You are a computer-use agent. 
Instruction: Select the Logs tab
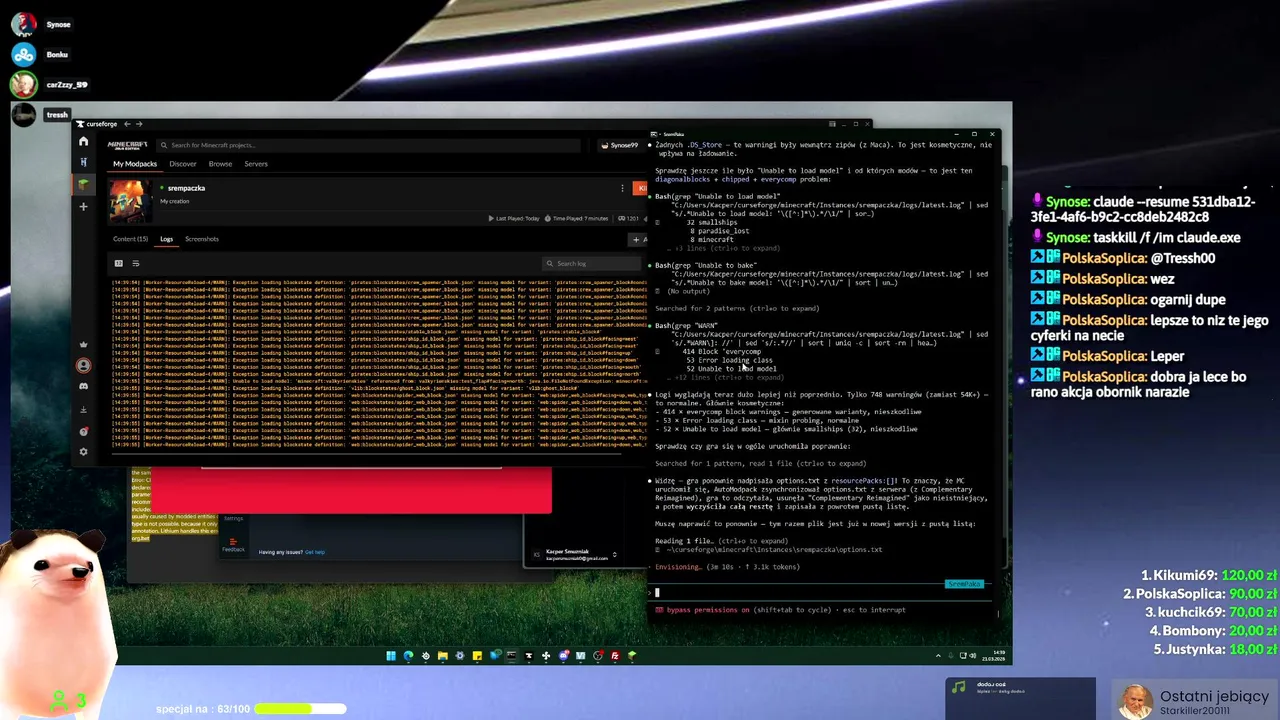pyautogui.click(x=166, y=239)
